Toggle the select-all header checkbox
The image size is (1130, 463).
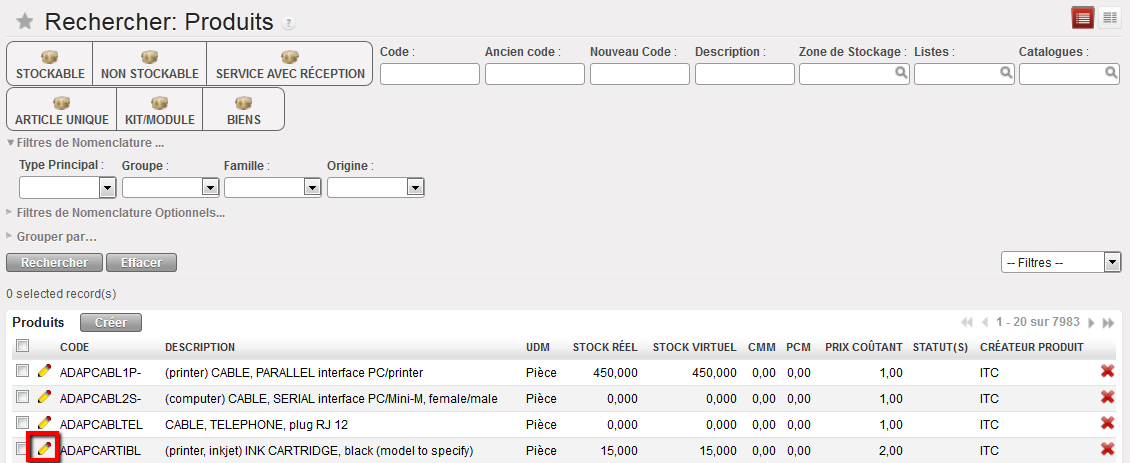coord(22,346)
